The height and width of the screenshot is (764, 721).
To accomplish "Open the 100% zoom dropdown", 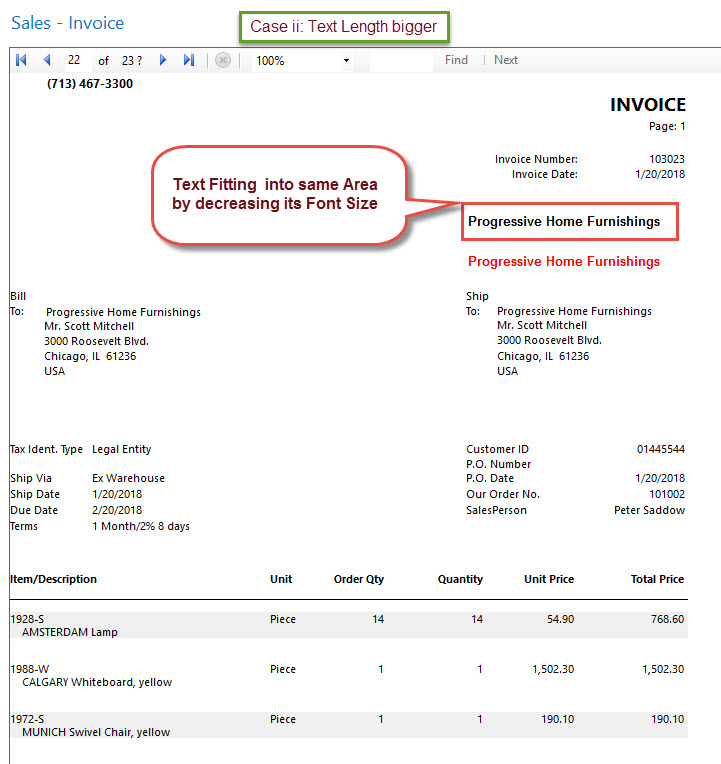I will 346,60.
